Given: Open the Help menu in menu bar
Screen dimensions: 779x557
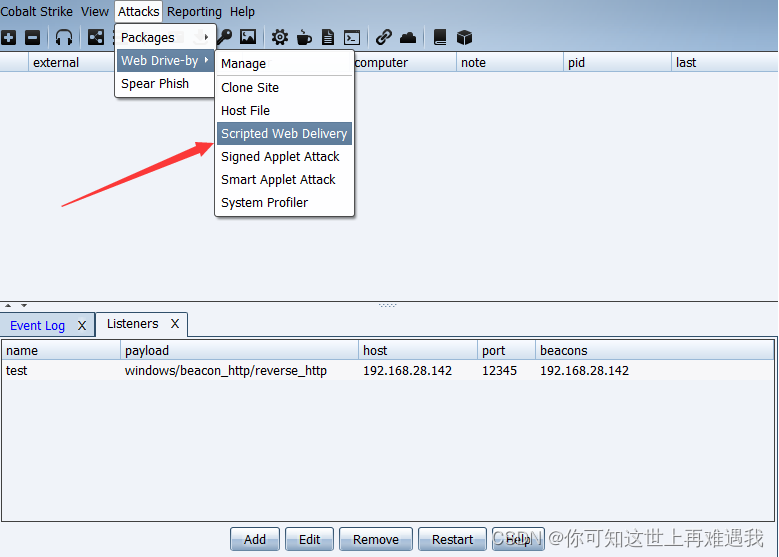Looking at the screenshot, I should point(242,11).
